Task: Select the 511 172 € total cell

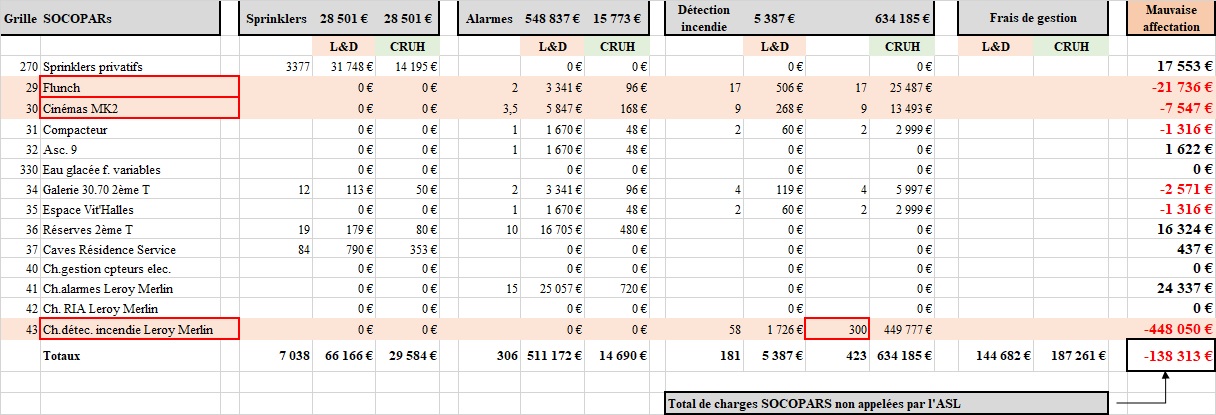Action: click(554, 355)
